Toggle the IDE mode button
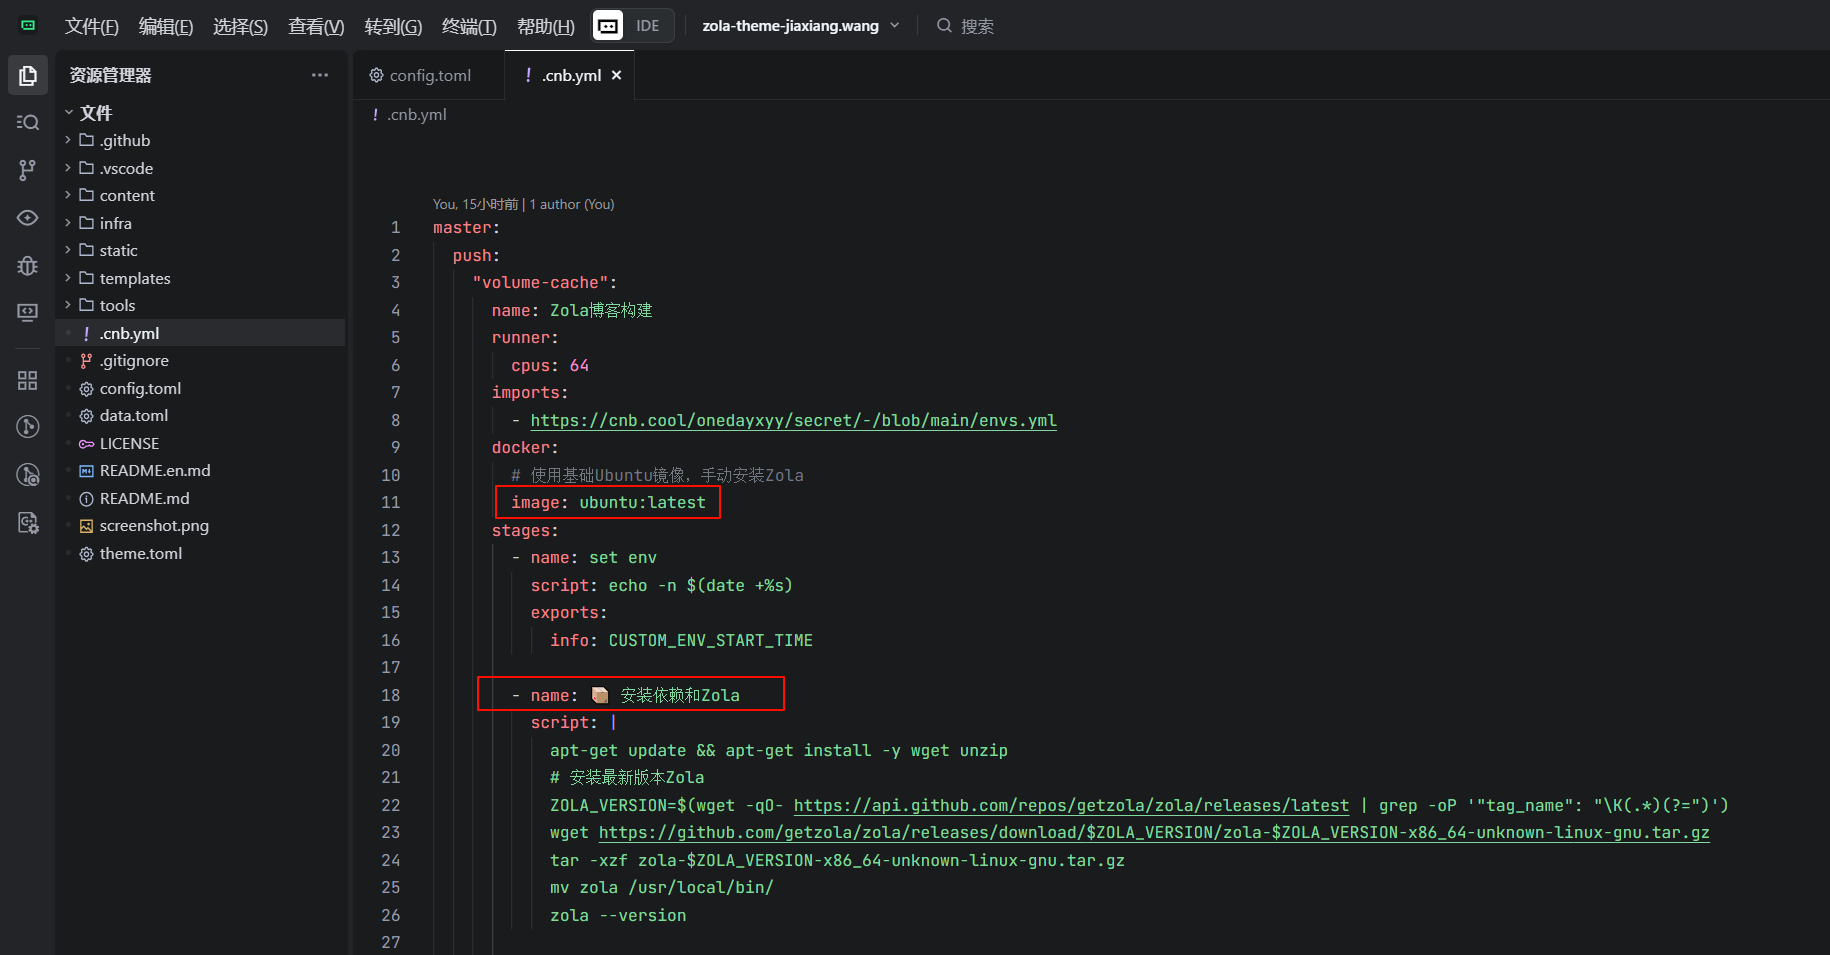 tap(648, 26)
